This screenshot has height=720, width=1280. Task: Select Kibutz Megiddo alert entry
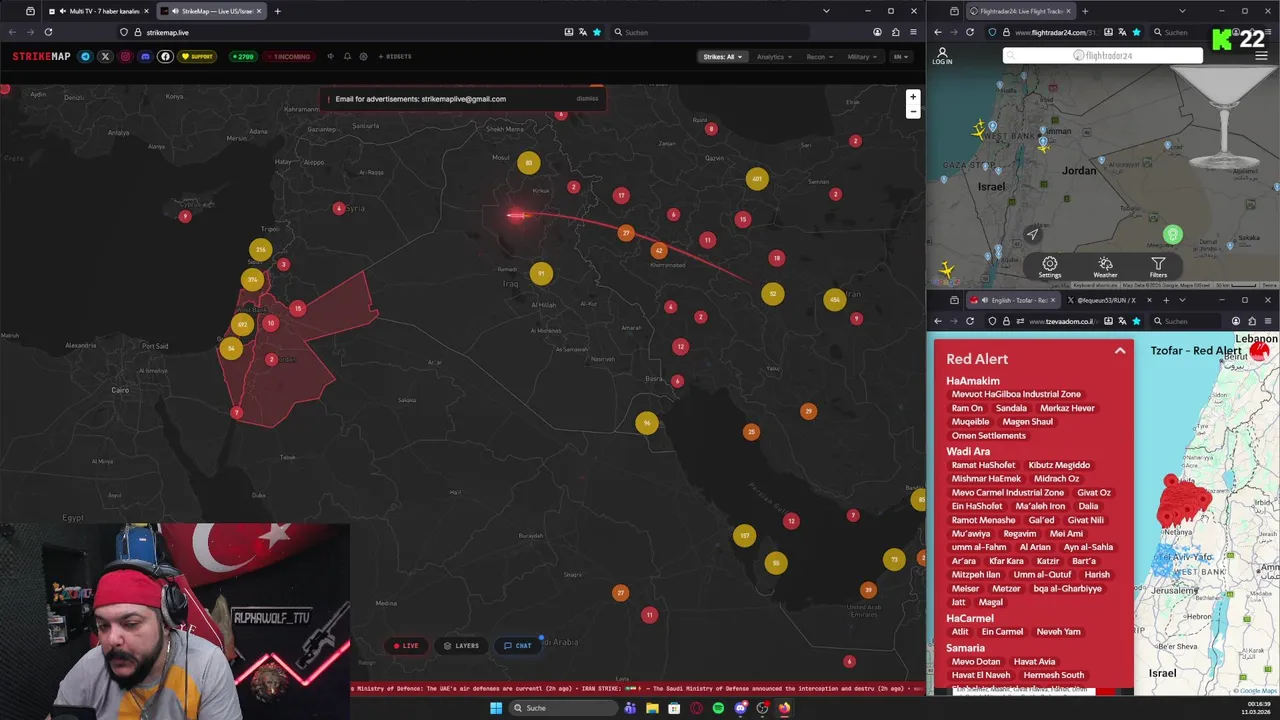click(x=1059, y=465)
